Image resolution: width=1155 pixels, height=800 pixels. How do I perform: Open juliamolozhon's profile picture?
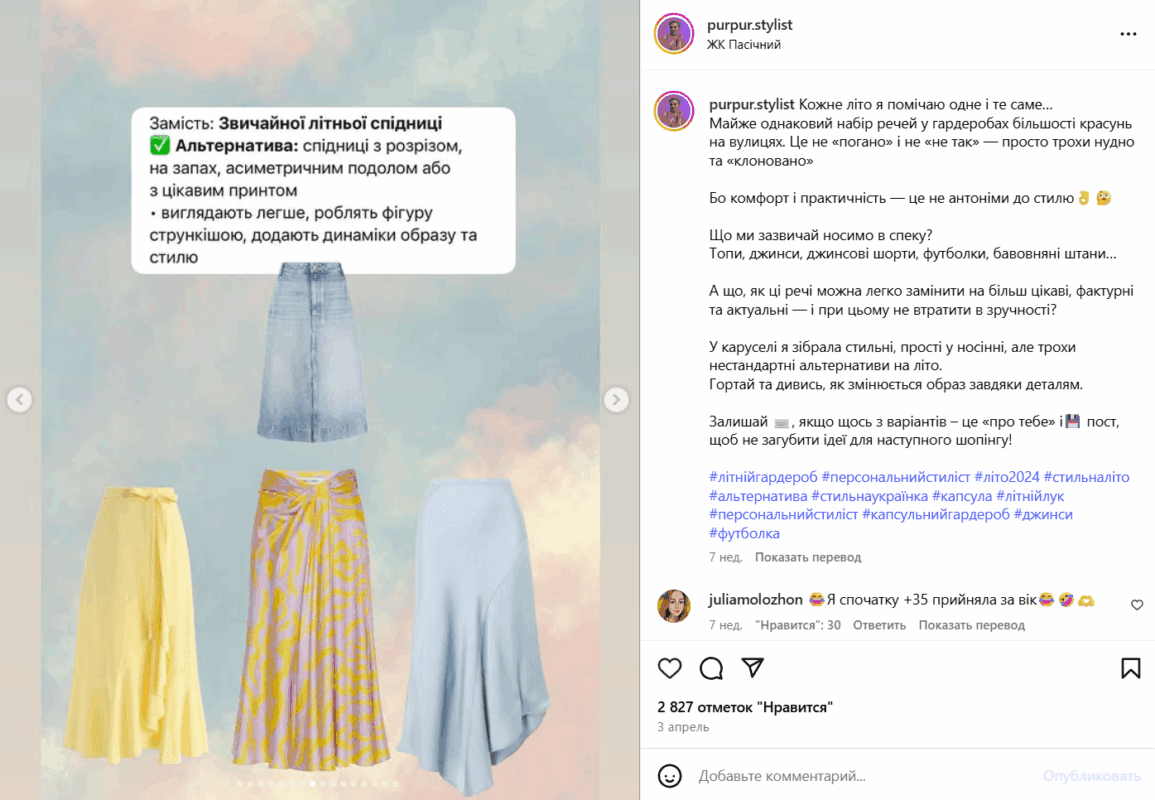[x=673, y=606]
